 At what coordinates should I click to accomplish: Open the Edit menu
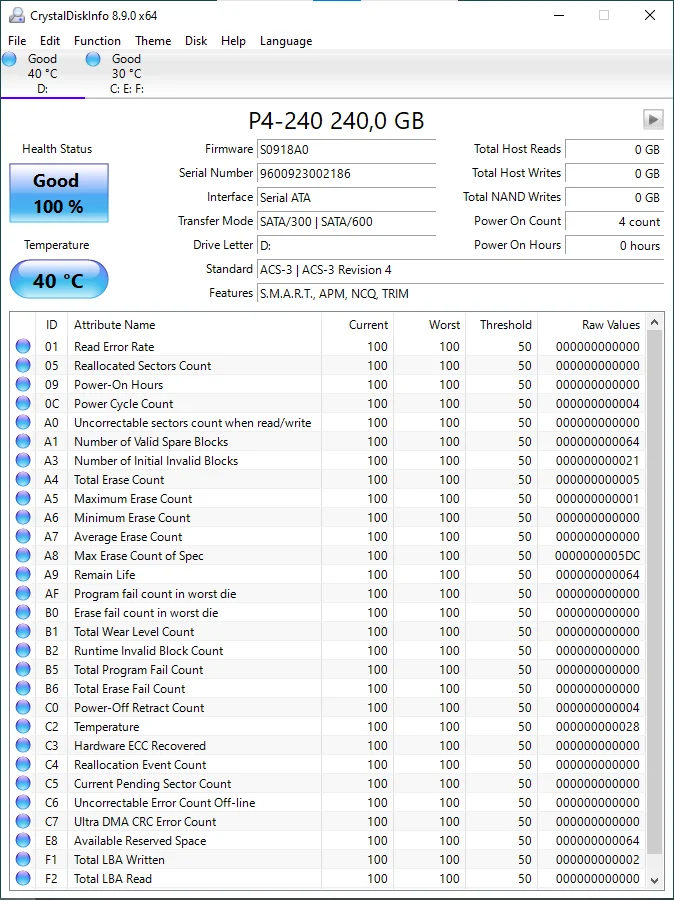(x=50, y=41)
